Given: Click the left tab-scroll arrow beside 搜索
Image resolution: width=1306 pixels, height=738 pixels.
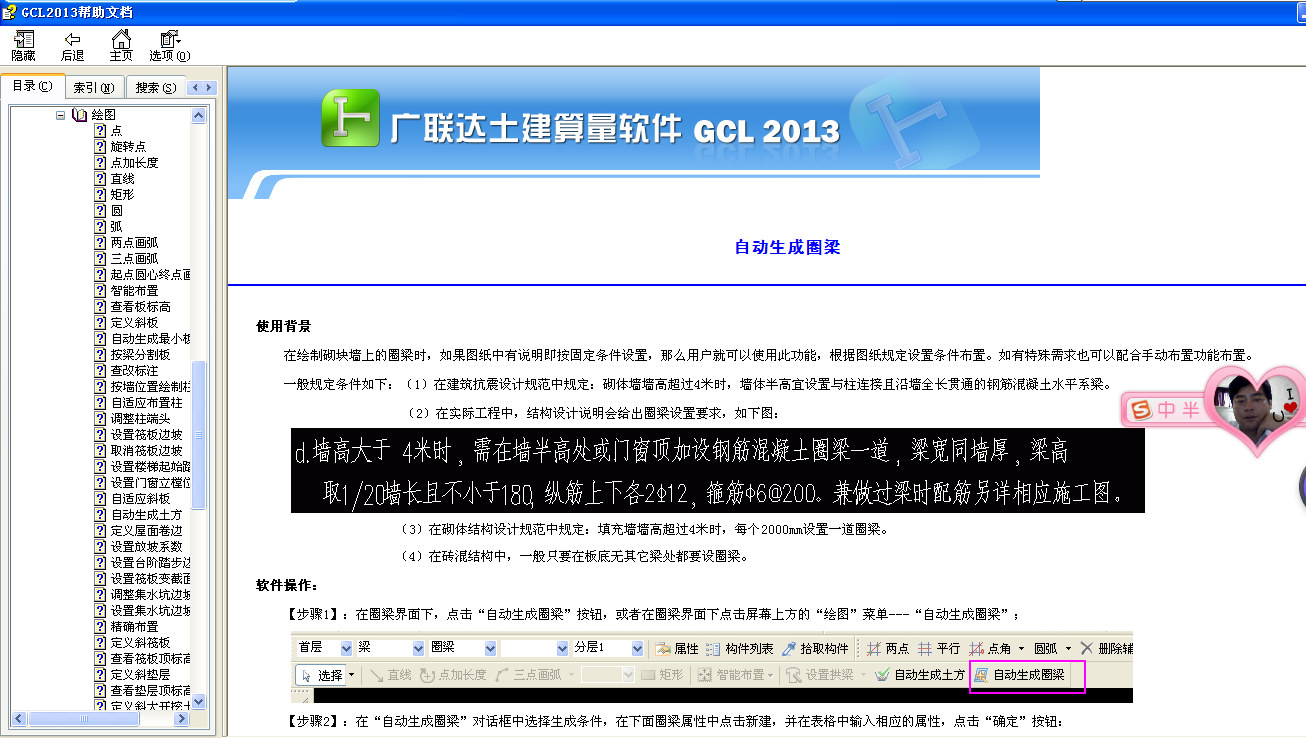Looking at the screenshot, I should (195, 87).
